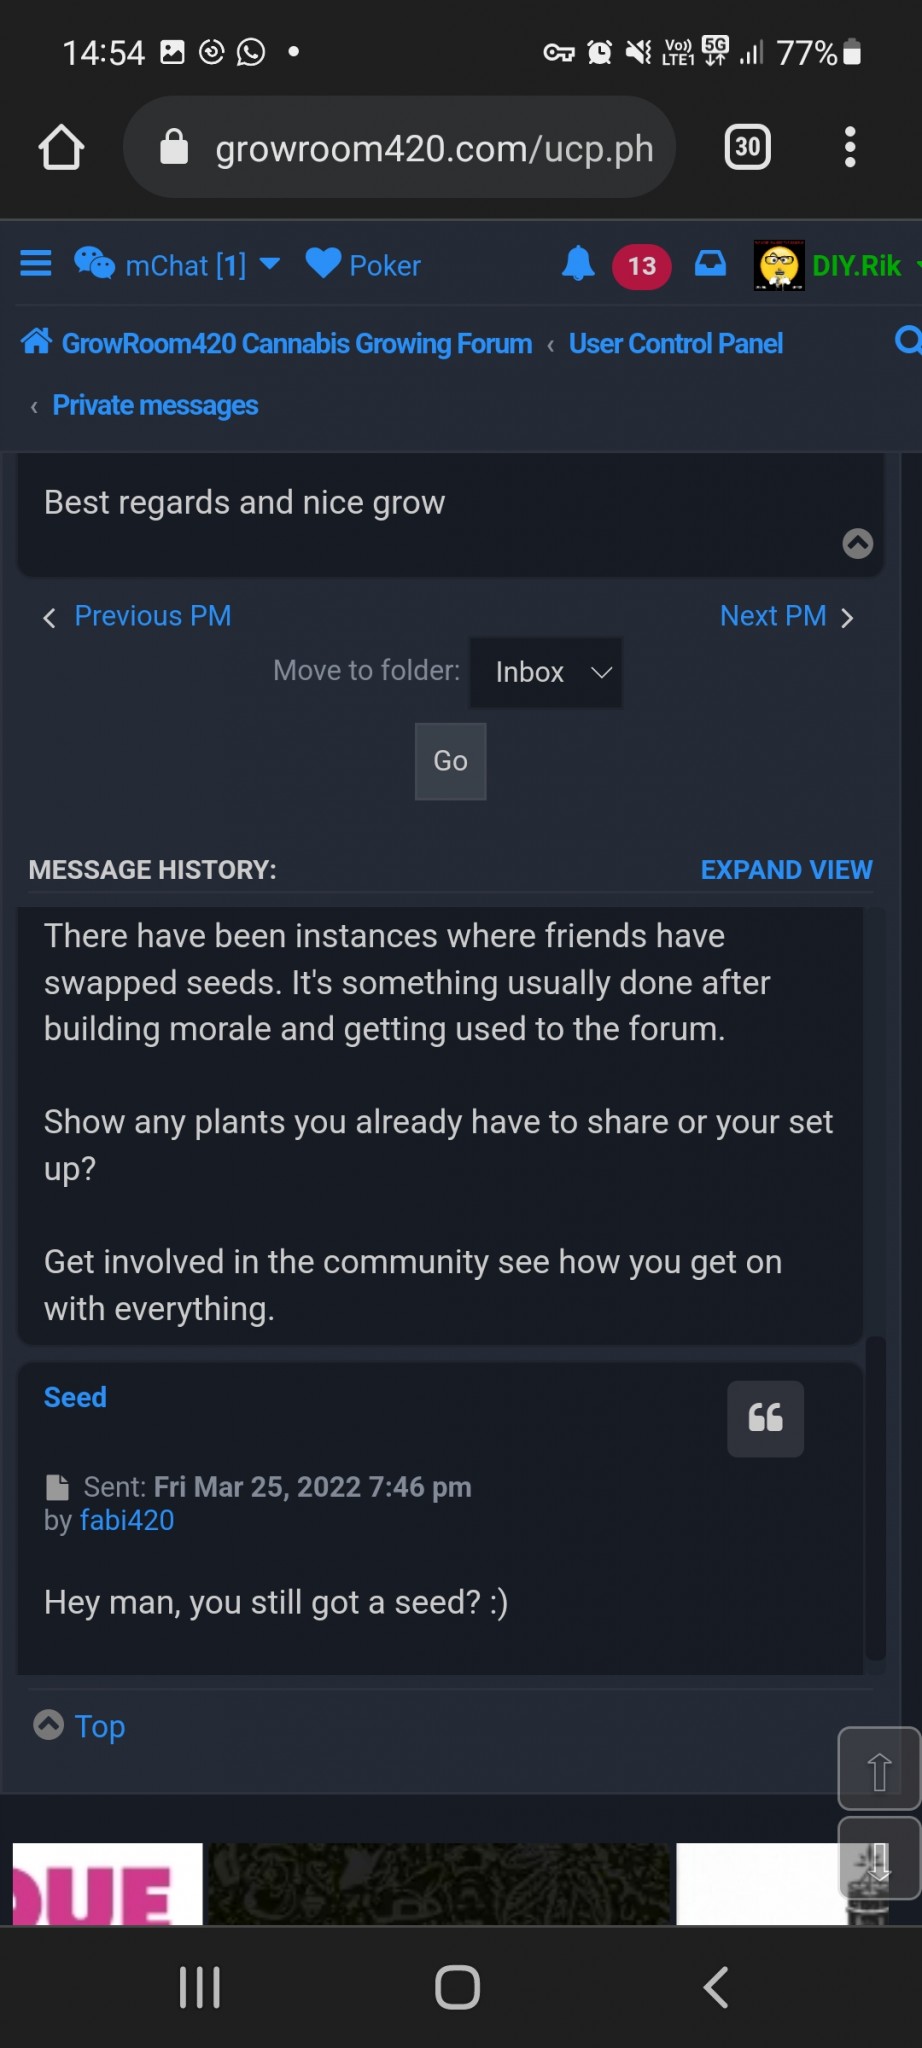
Task: Open the fabi420 user profile link
Action: [127, 1520]
